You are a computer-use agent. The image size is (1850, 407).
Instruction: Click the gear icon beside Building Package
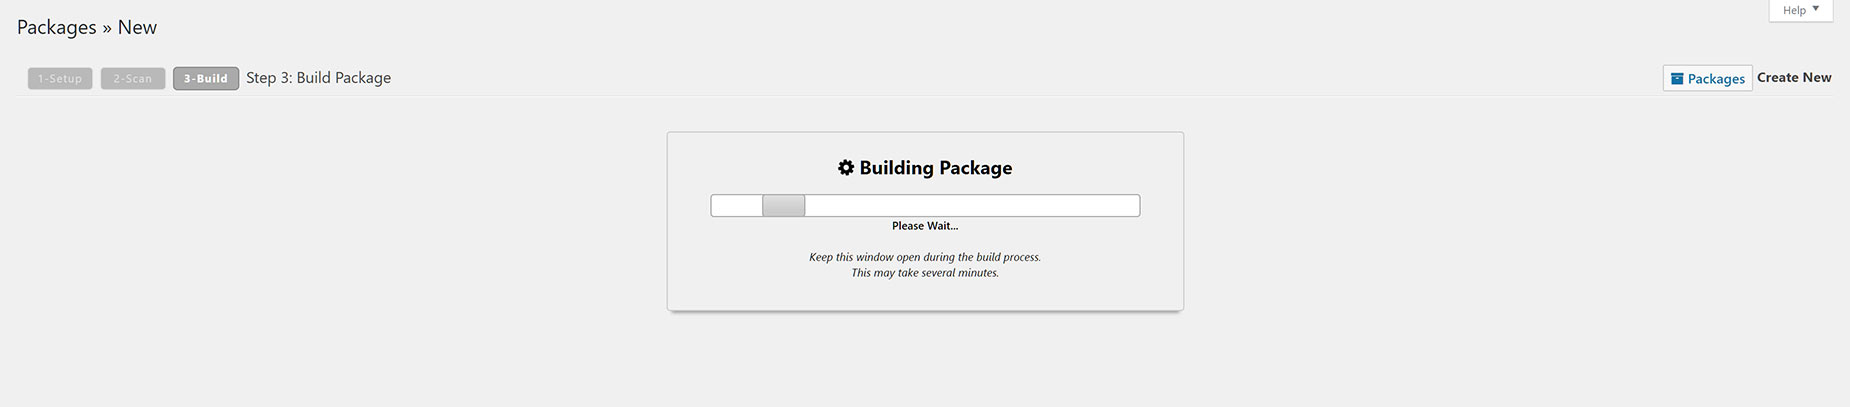pyautogui.click(x=846, y=168)
